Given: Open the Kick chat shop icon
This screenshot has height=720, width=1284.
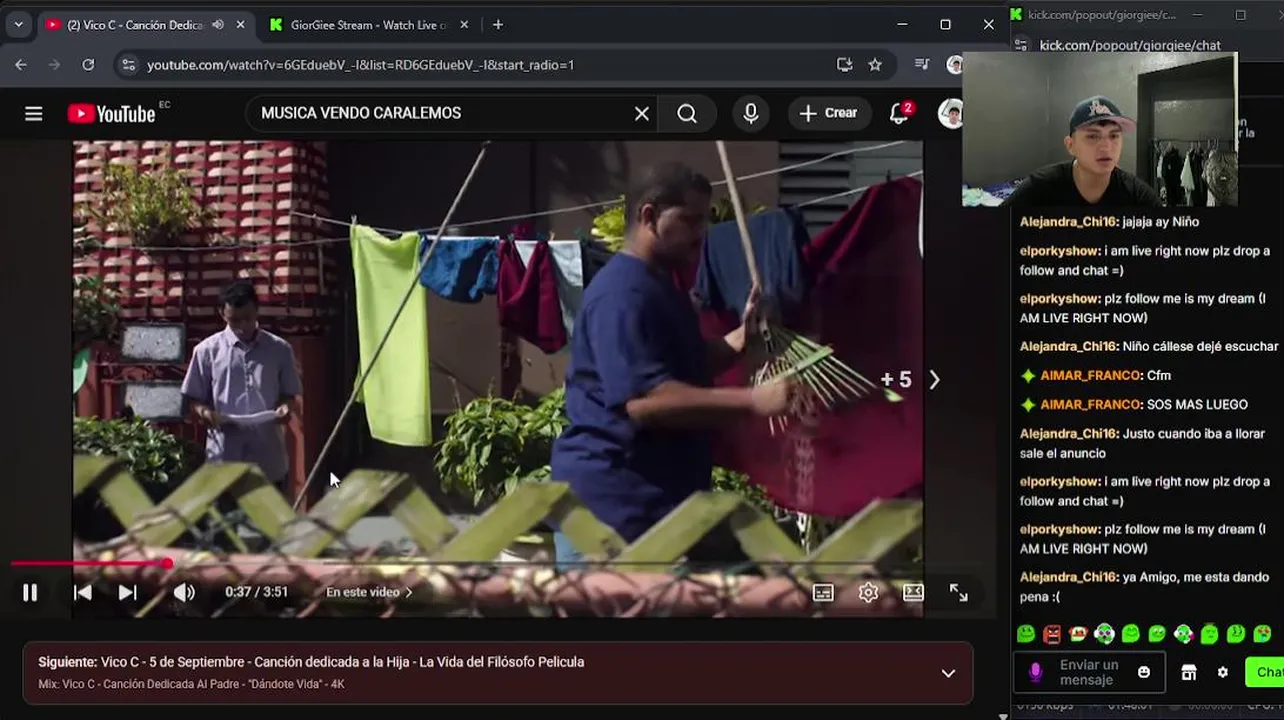Looking at the screenshot, I should pos(1189,673).
